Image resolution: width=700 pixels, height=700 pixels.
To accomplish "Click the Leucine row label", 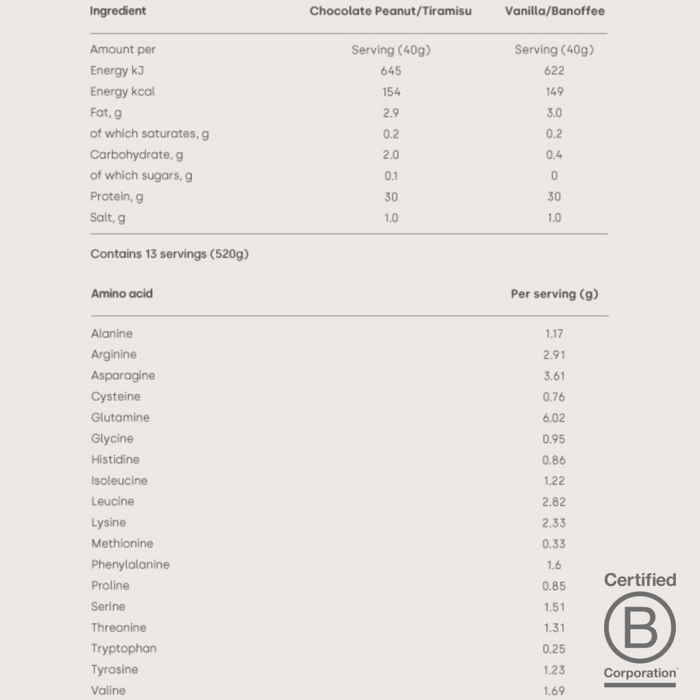I will pyautogui.click(x=112, y=502).
